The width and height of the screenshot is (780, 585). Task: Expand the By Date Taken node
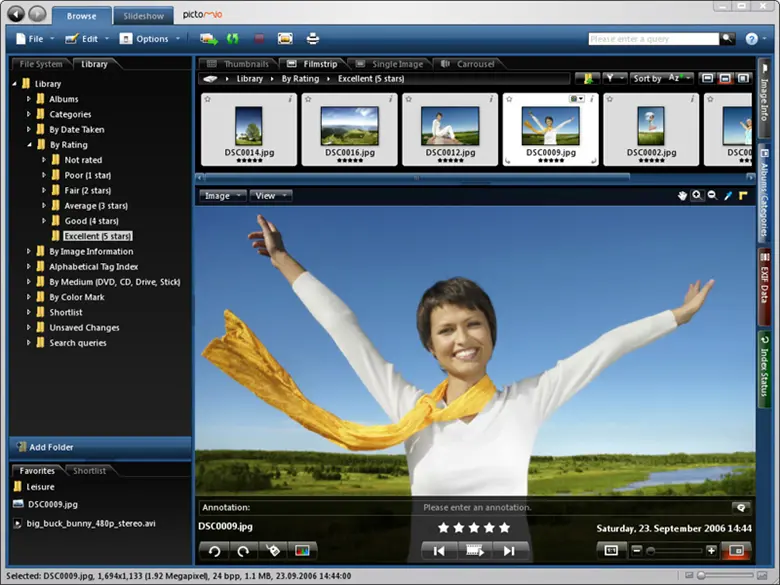tap(28, 129)
